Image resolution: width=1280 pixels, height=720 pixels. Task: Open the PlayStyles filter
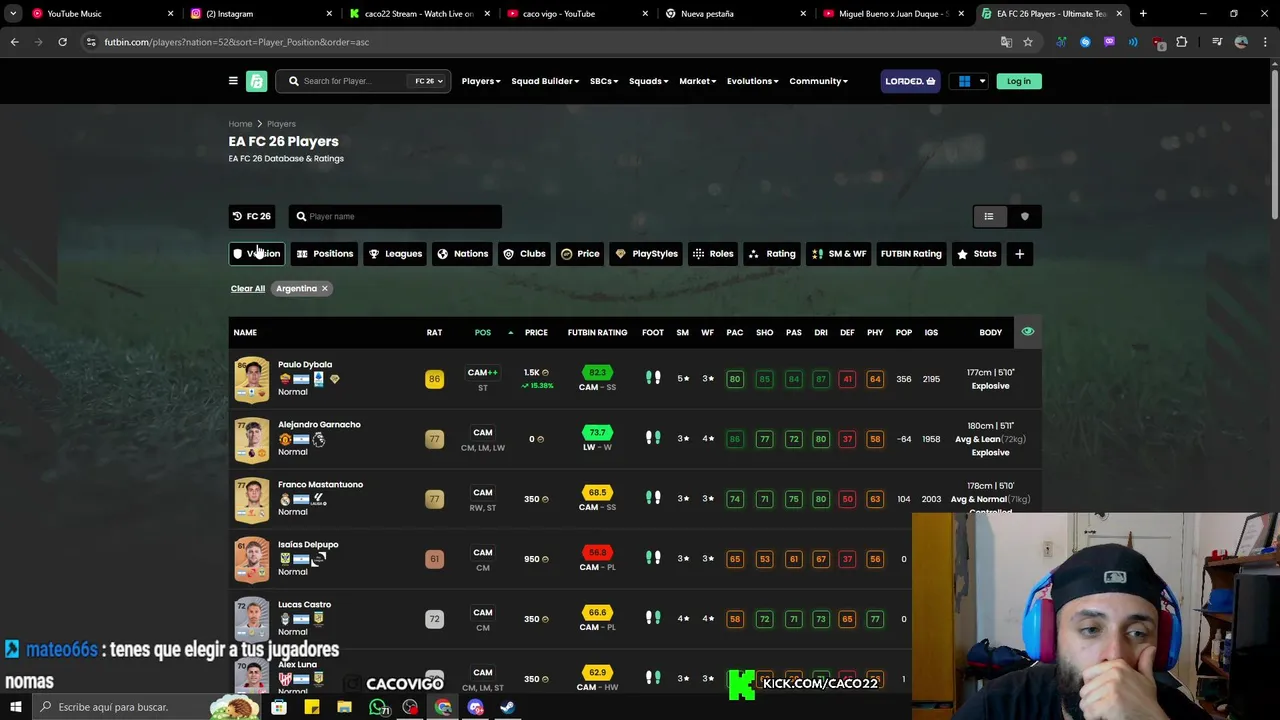[646, 254]
